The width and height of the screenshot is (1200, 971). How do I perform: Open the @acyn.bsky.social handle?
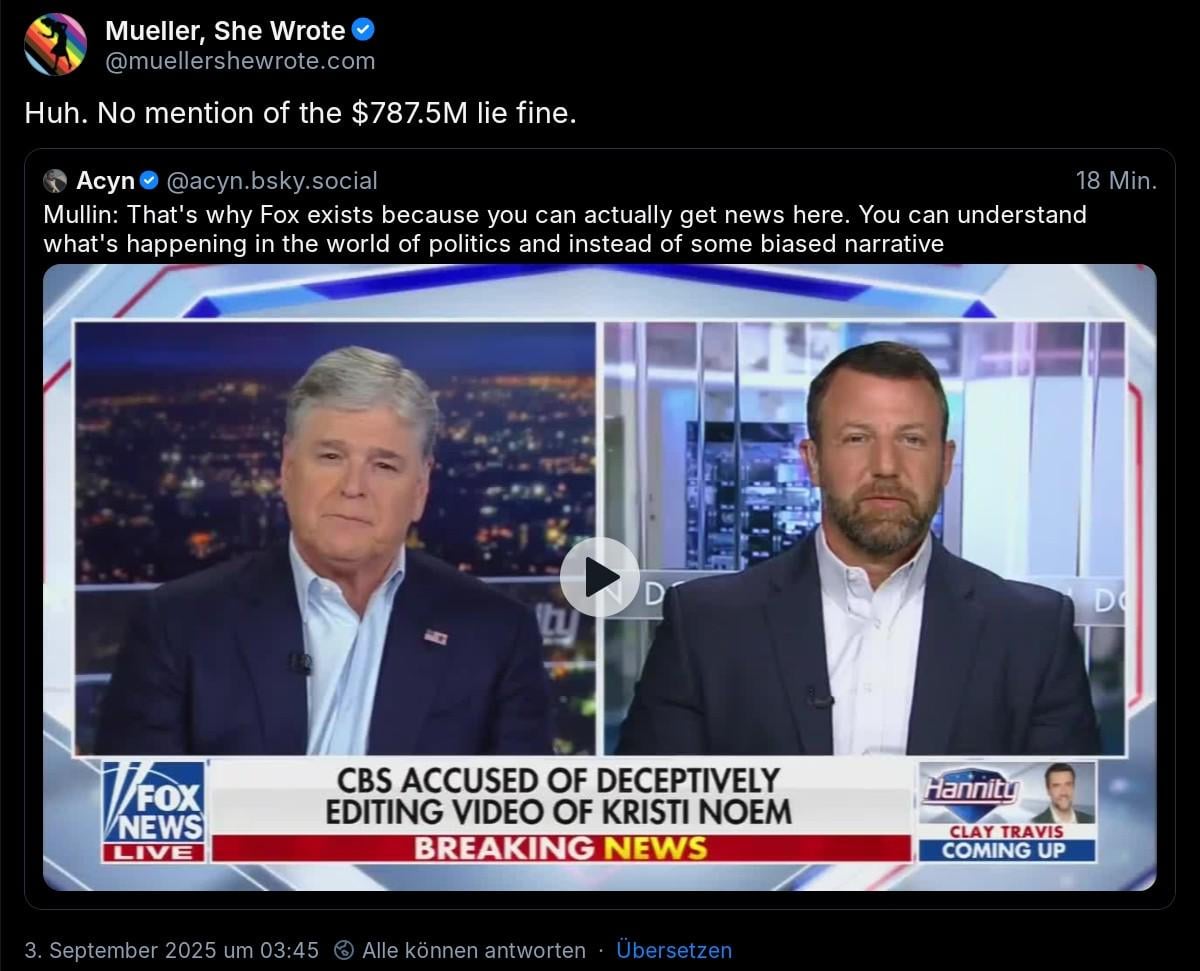point(272,181)
